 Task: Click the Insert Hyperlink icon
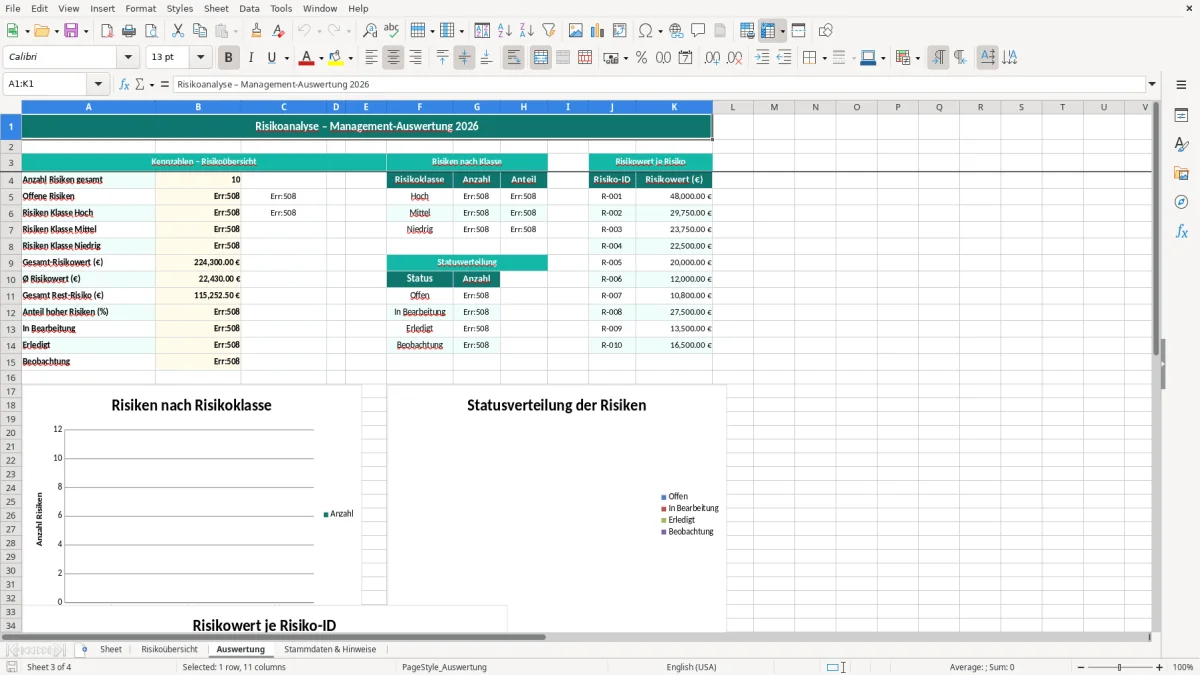(676, 31)
